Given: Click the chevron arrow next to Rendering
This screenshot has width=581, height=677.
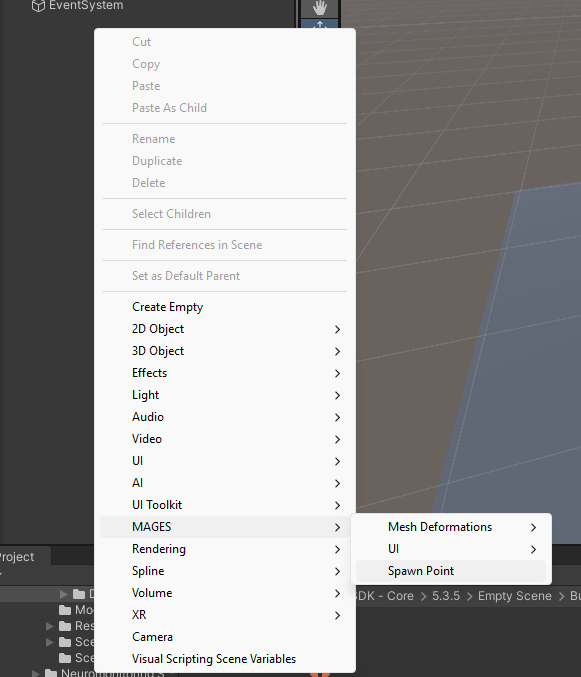Looking at the screenshot, I should click(338, 550).
